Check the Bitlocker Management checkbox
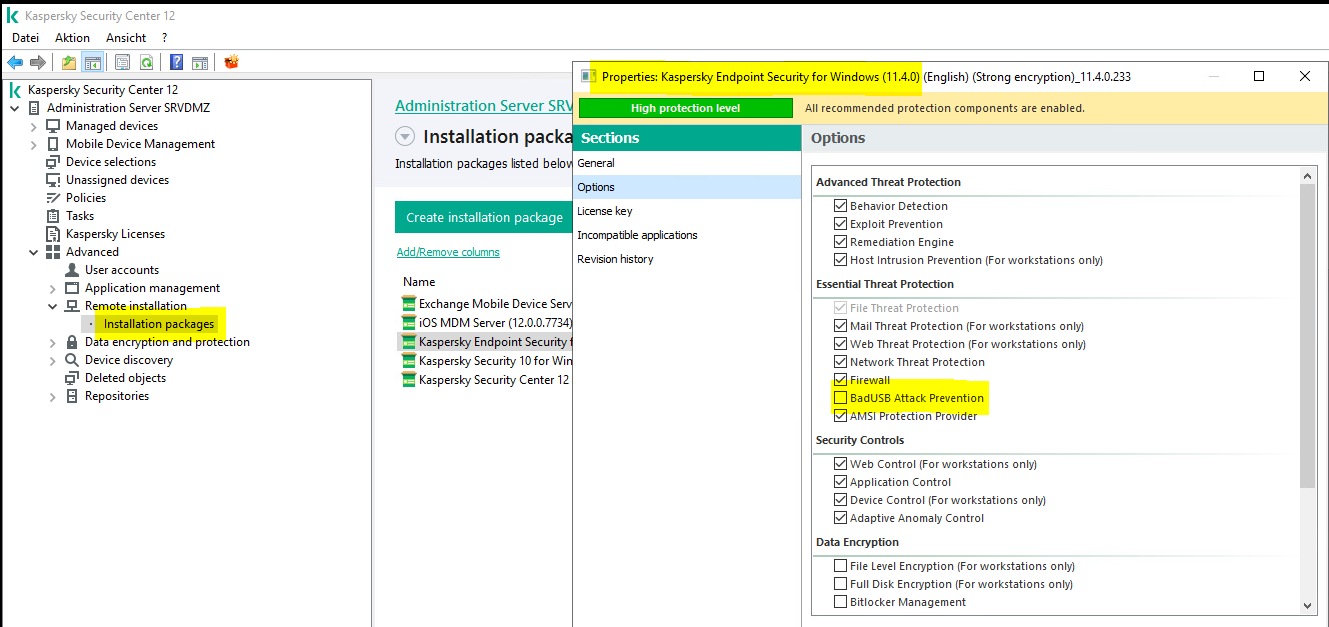Viewport: 1329px width, 627px height. [x=841, y=602]
